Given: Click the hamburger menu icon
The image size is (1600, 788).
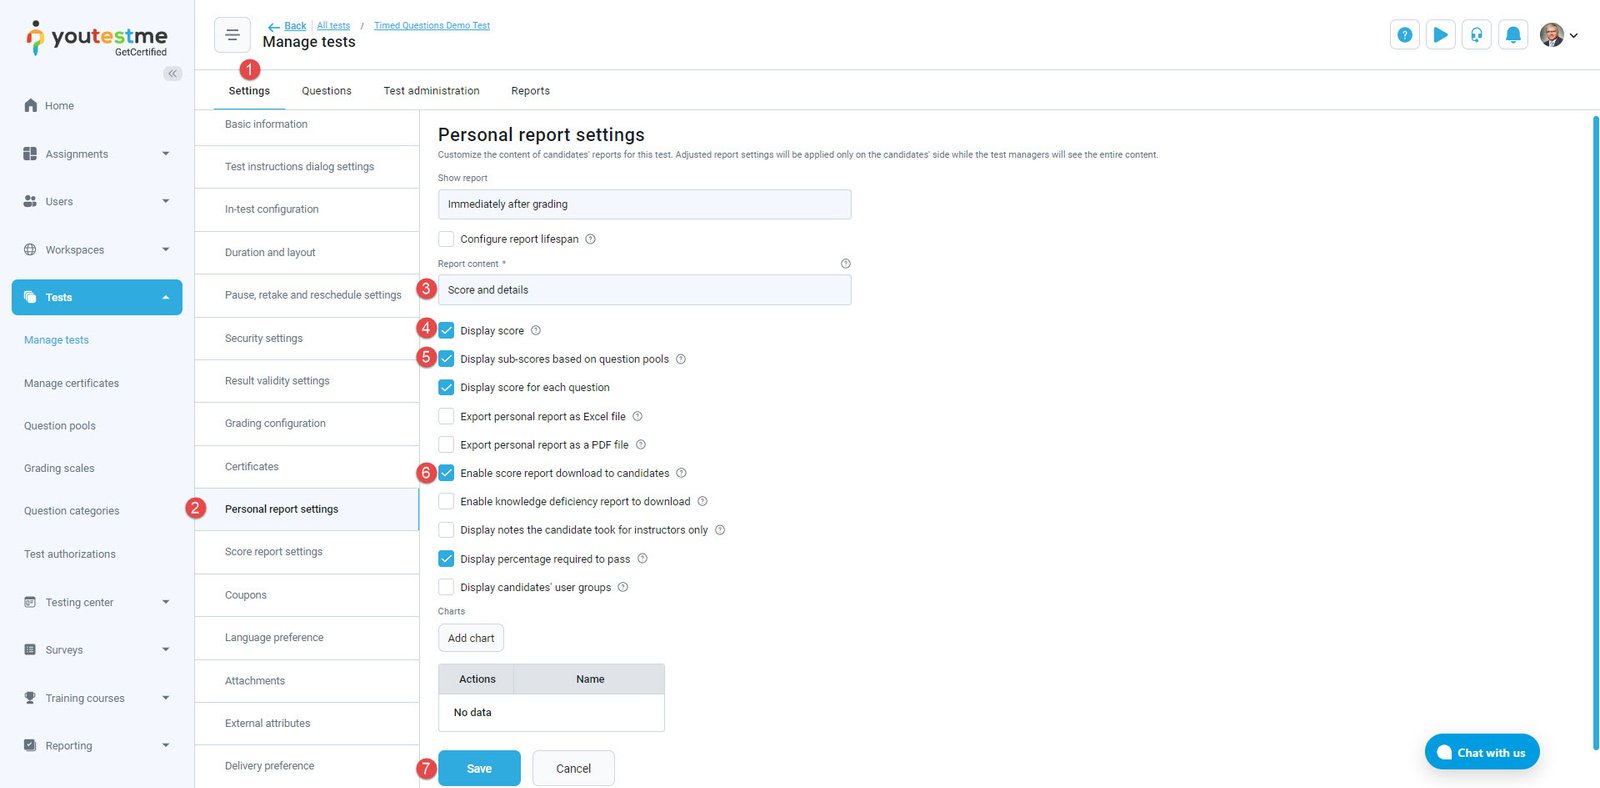Looking at the screenshot, I should [232, 35].
